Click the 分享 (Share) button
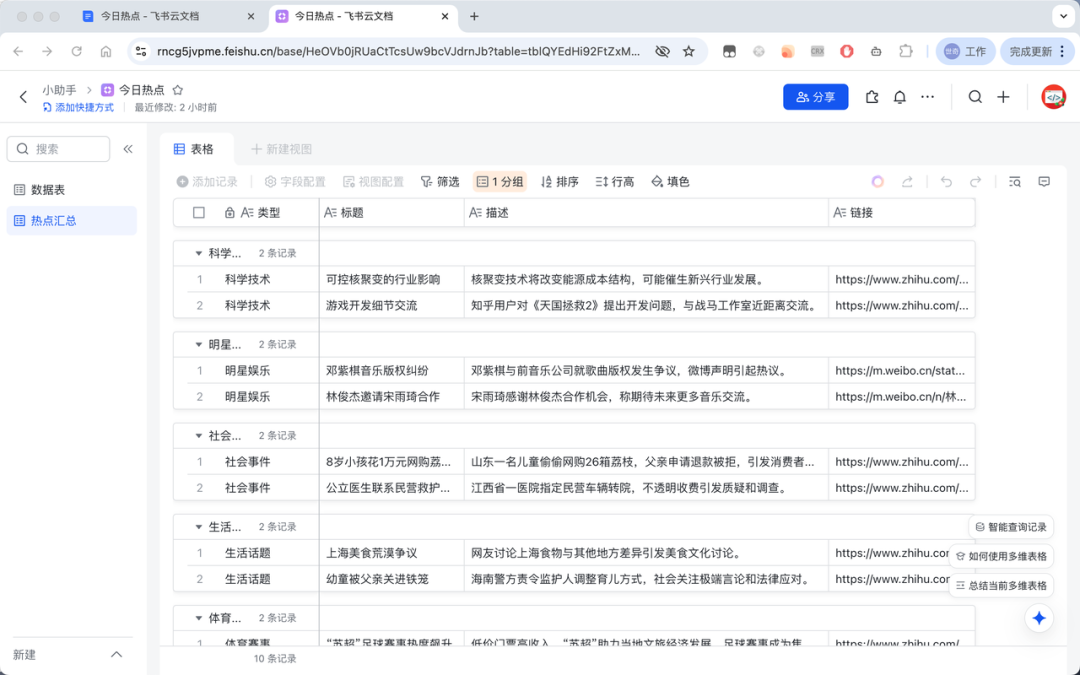 [x=817, y=96]
